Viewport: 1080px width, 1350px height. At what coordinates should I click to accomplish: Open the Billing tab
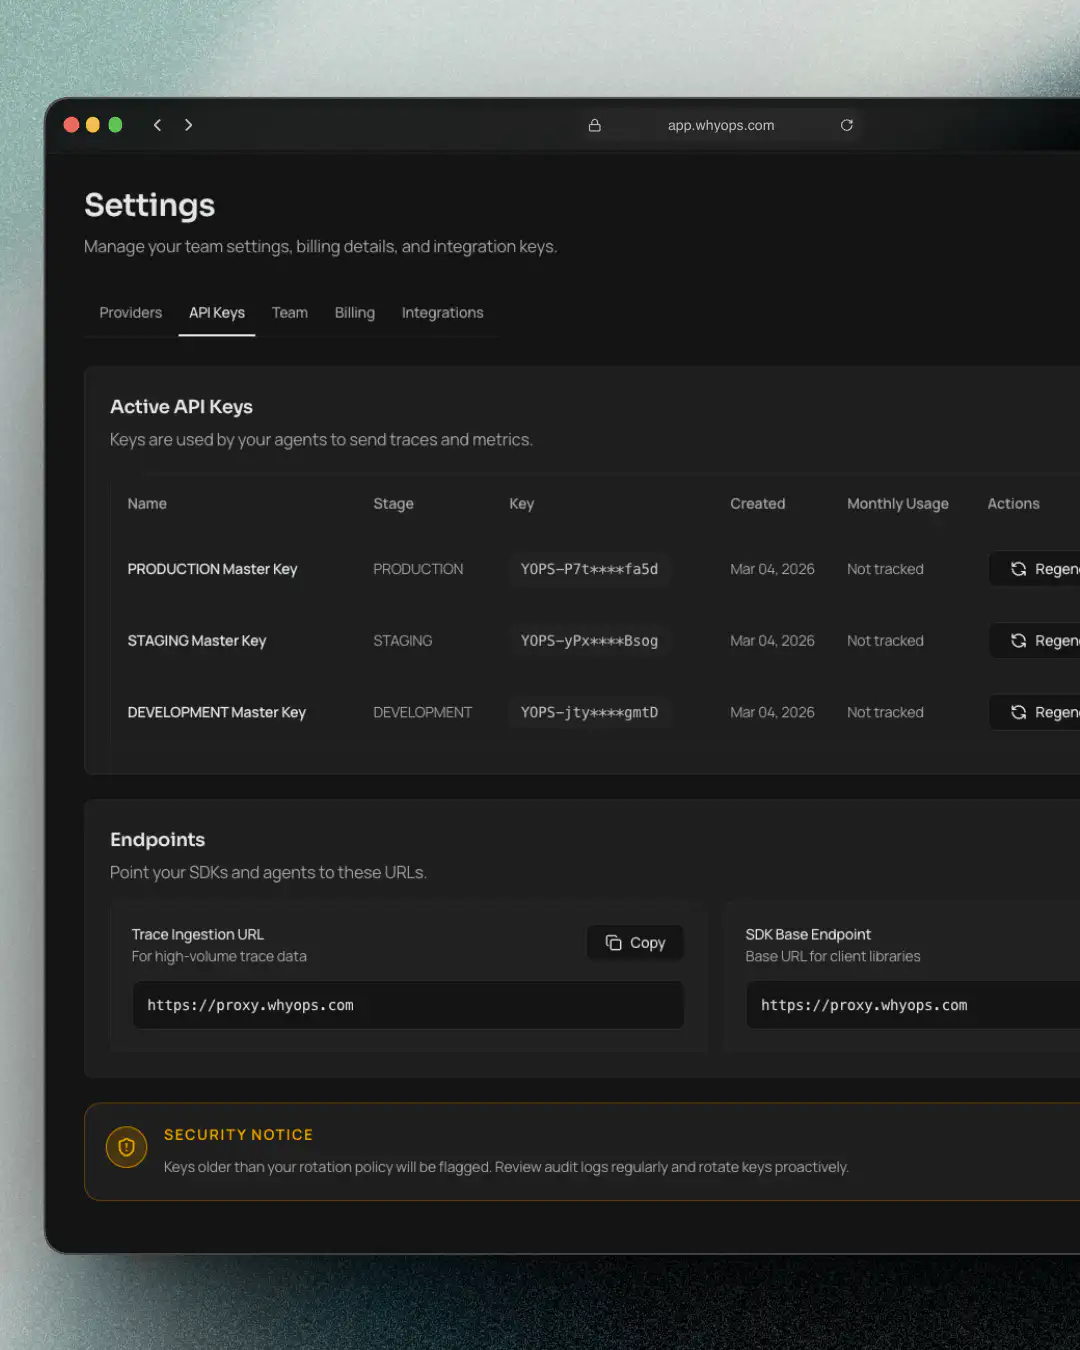pos(355,313)
